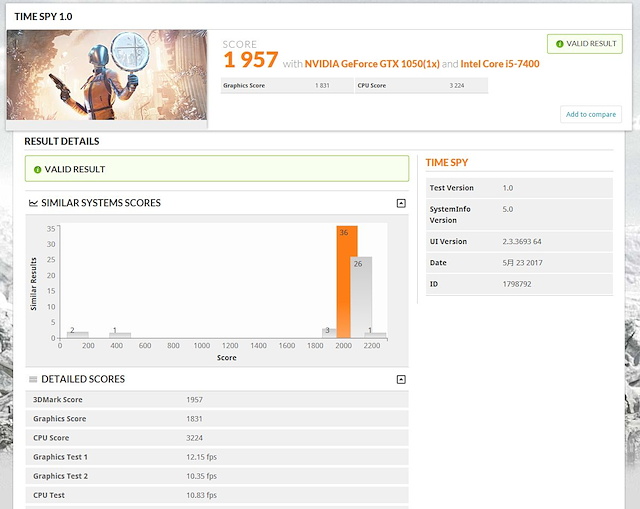Viewport: 640px width, 509px height.
Task: Click the chart icon beside Similar Systems Scores
Action: 33,203
